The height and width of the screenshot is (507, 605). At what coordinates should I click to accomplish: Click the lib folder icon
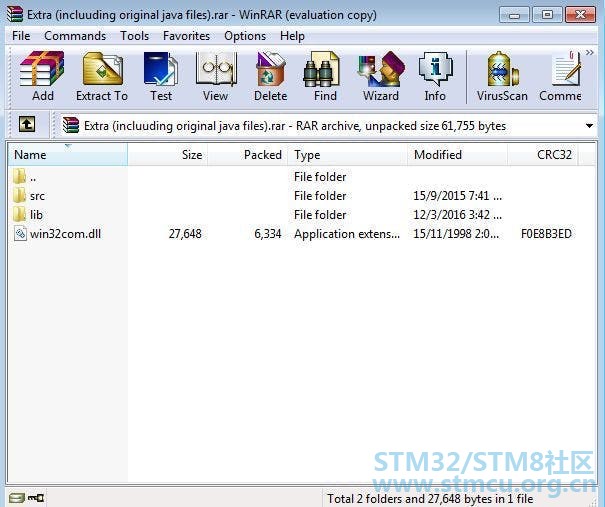19,215
